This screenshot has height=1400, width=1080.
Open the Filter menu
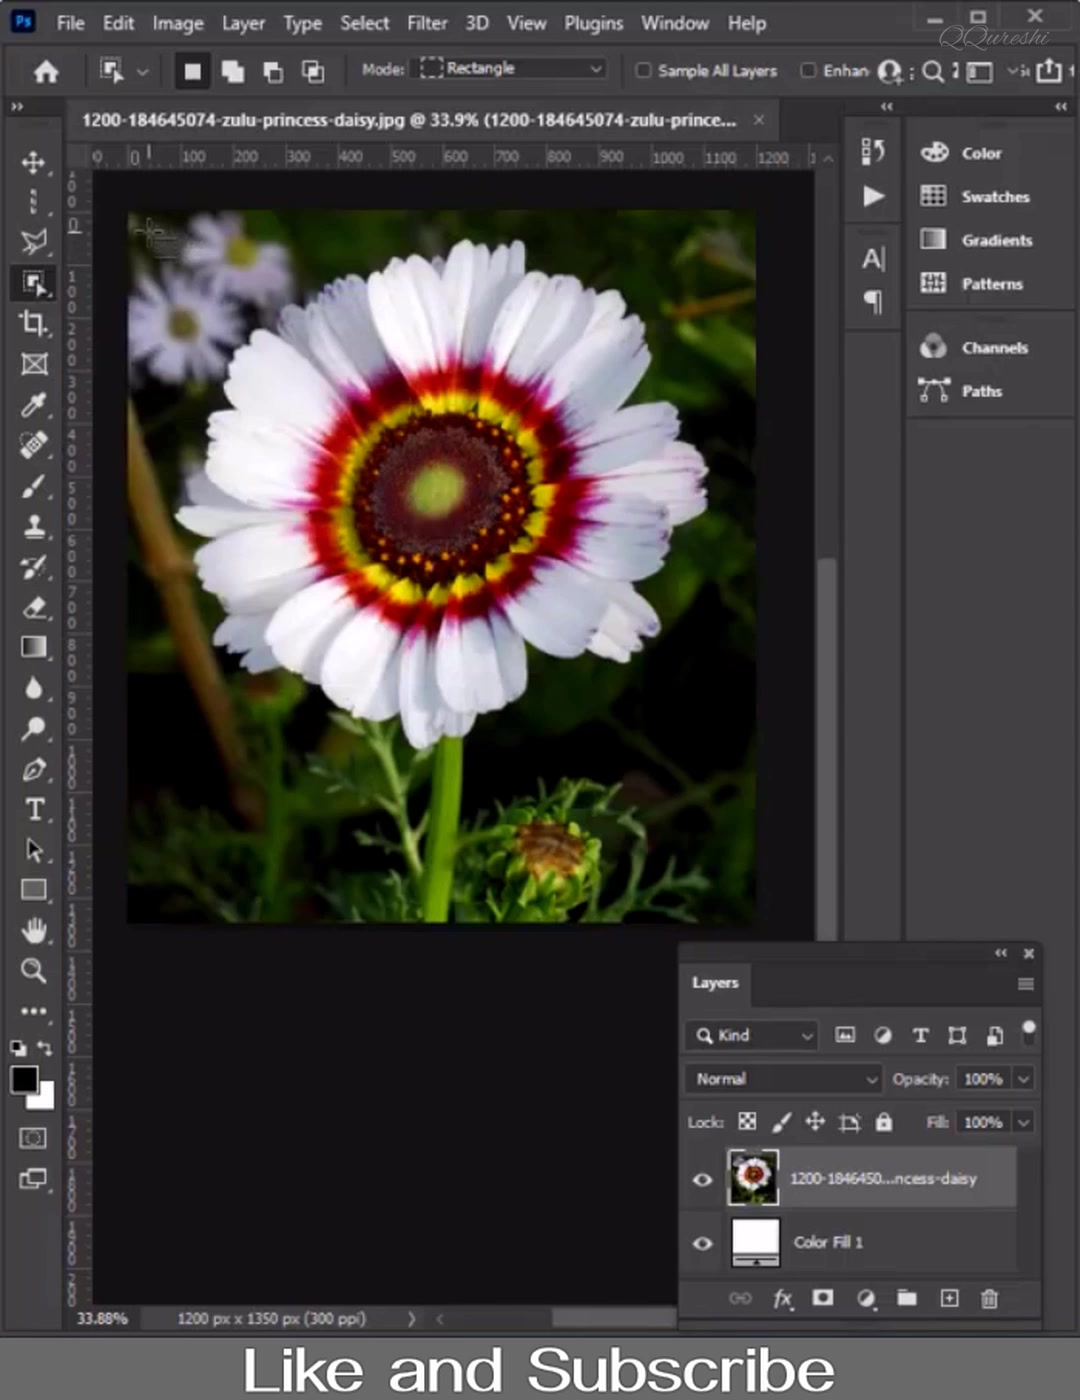(x=427, y=23)
